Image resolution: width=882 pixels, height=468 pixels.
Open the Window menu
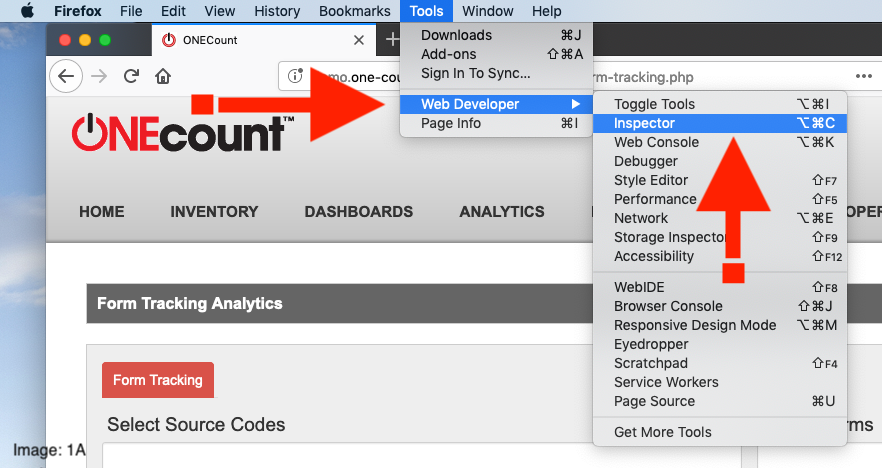488,11
